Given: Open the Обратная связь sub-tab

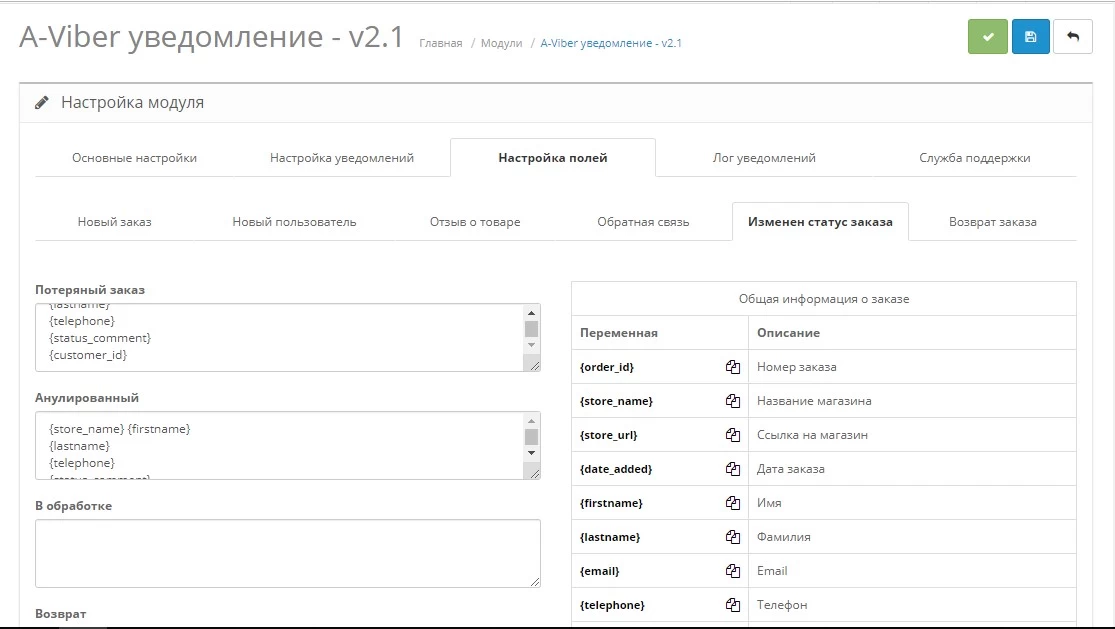Looking at the screenshot, I should (x=643, y=222).
